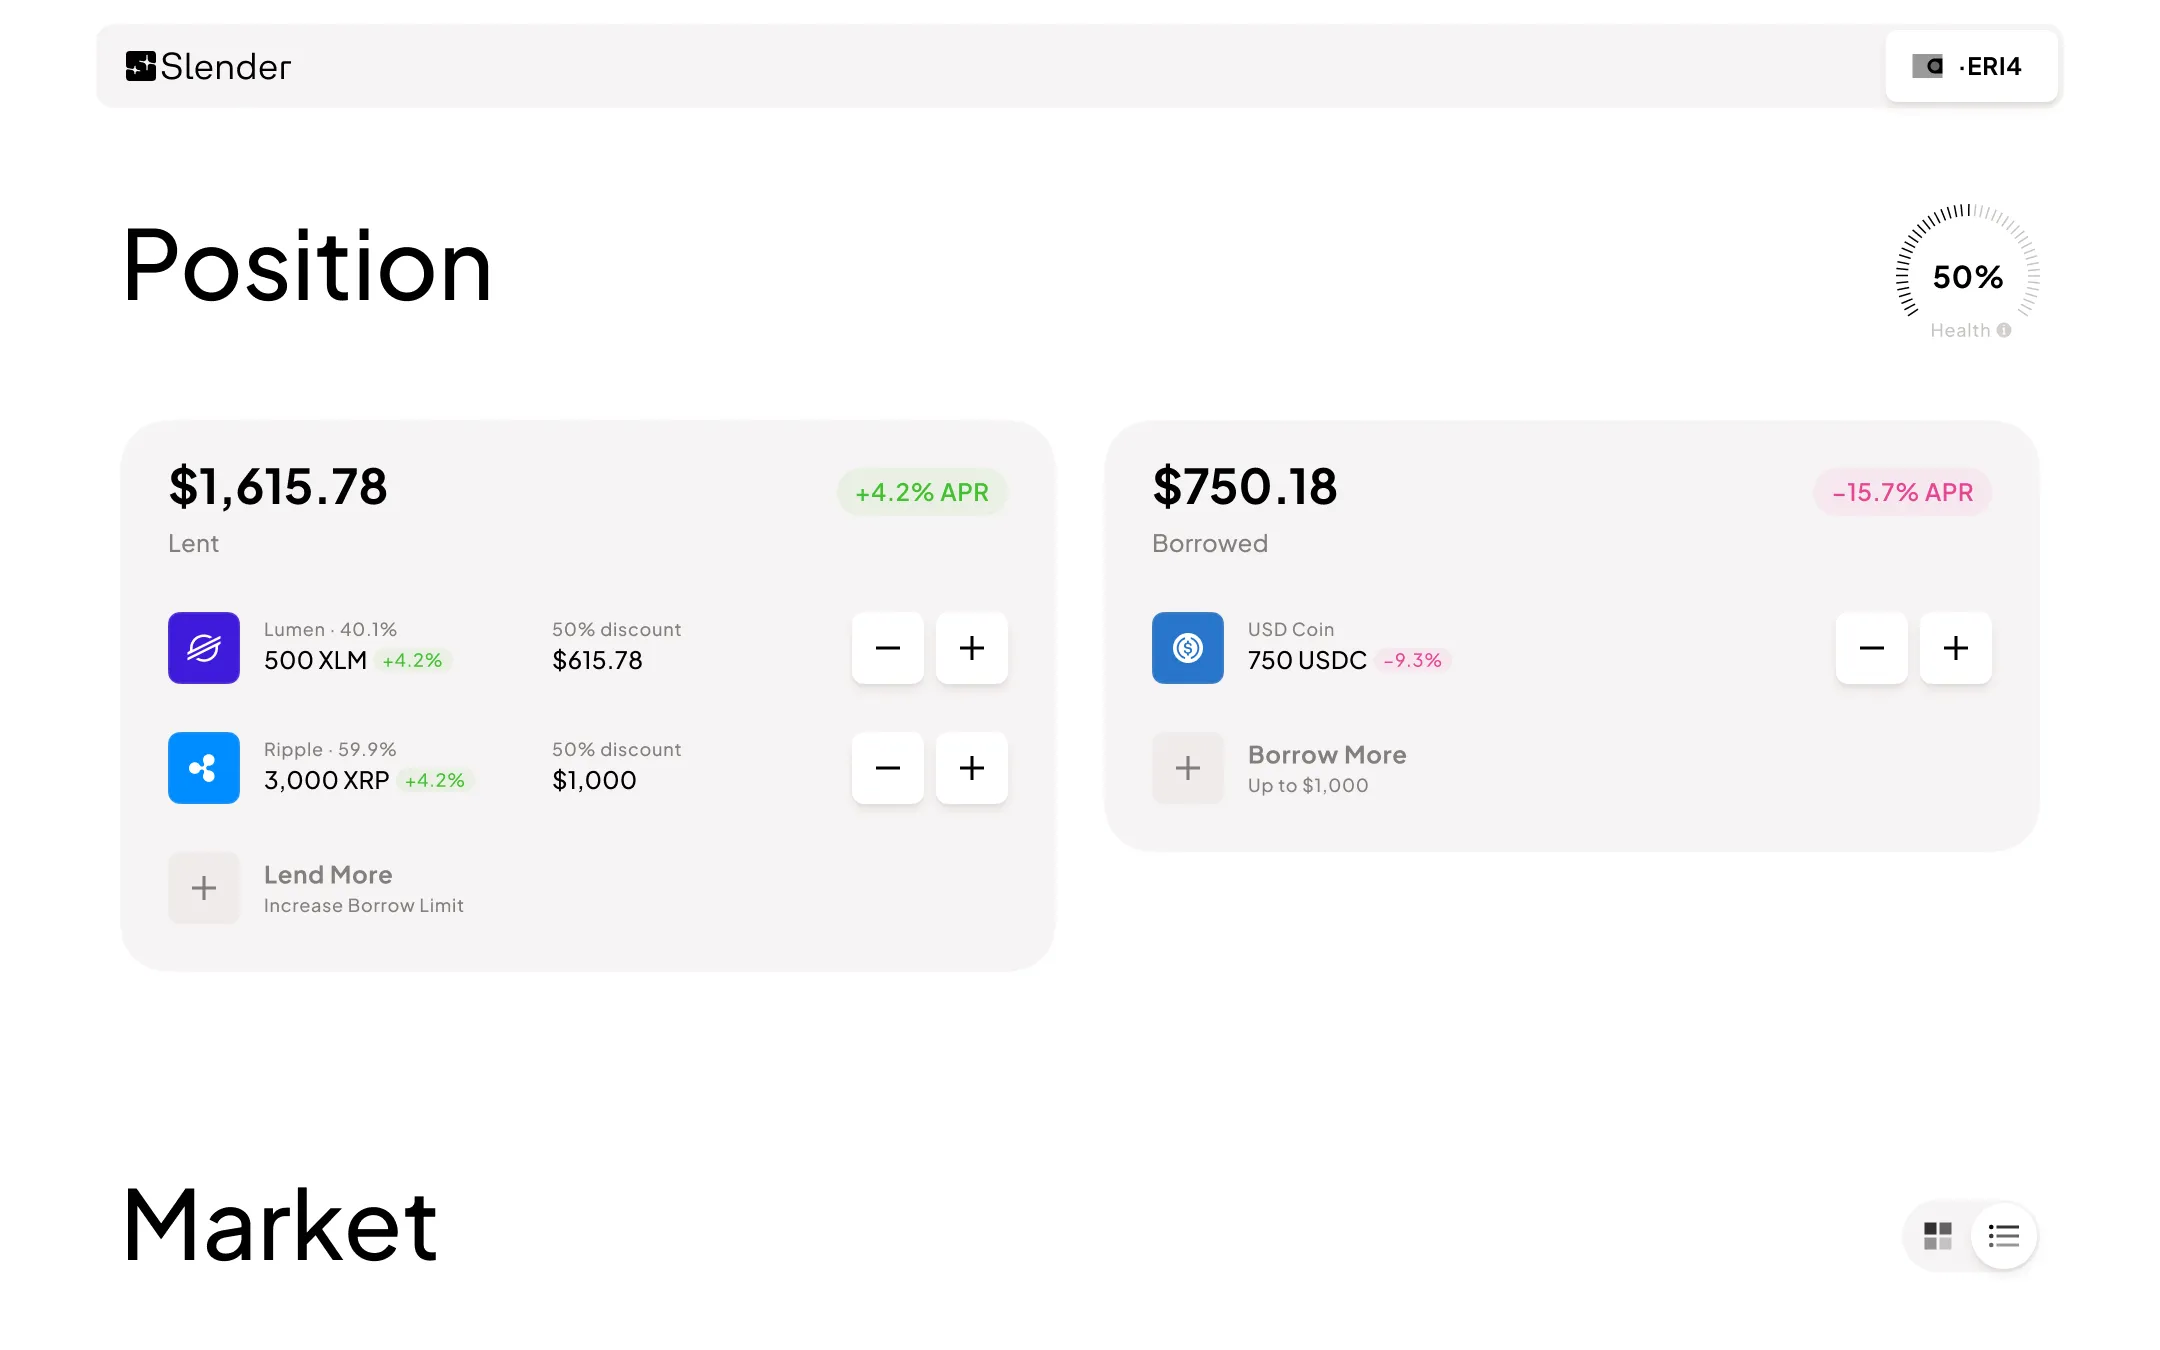Click the 50% health gauge
Viewport: 2160px width, 1350px height.
[1968, 272]
